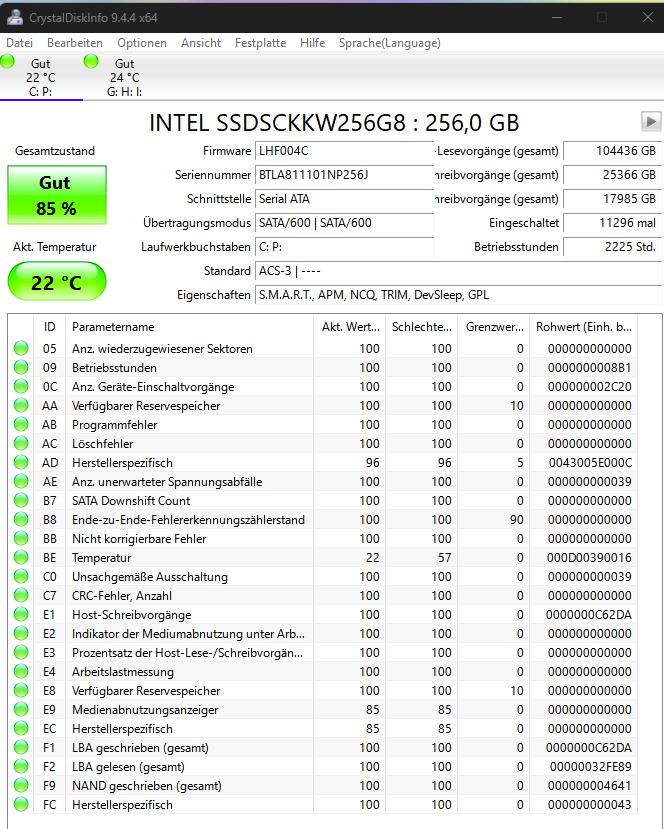Click the ID column header
Image resolution: width=664 pixels, height=829 pixels.
(49, 327)
